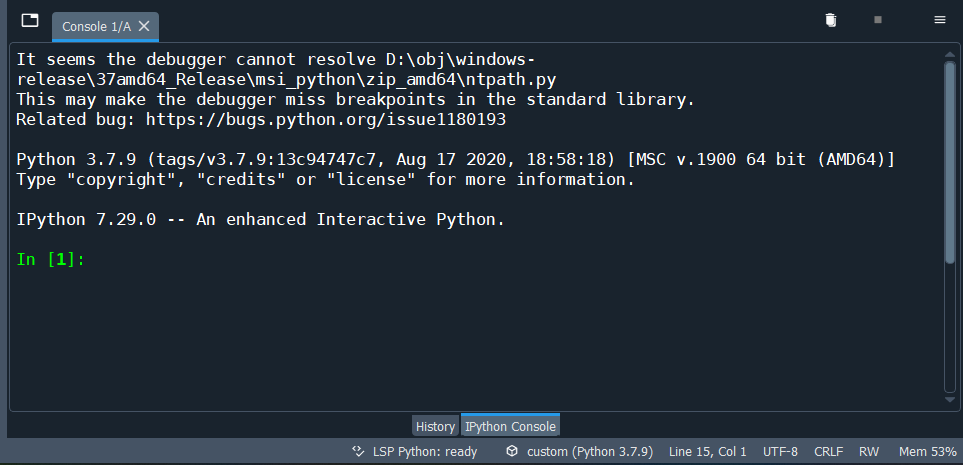
Task: Click the interpreter cube icon in status bar
Action: 512,451
